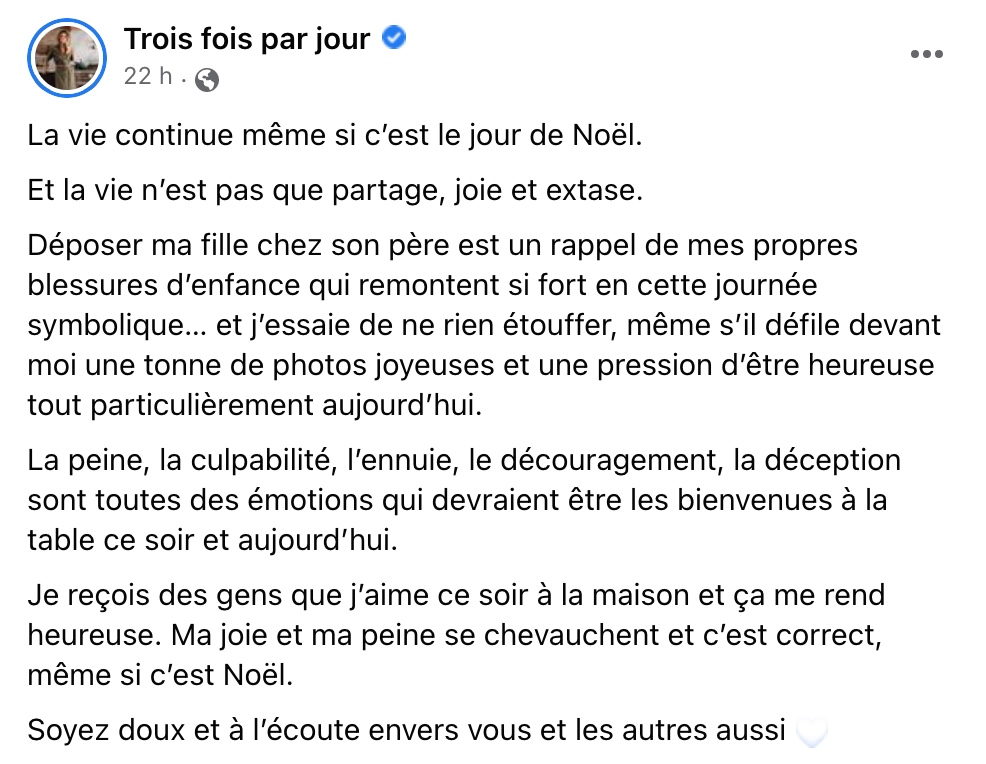Click the word culpabilité in the post

(260, 461)
